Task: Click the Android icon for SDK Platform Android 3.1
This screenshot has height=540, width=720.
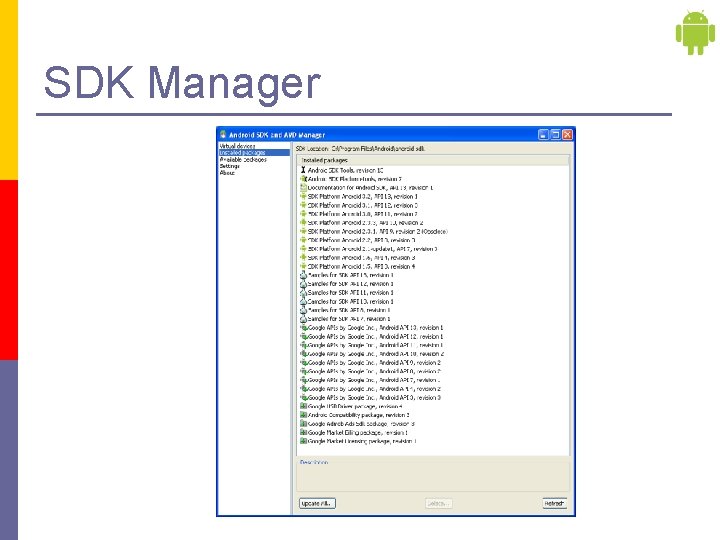Action: 303,205
